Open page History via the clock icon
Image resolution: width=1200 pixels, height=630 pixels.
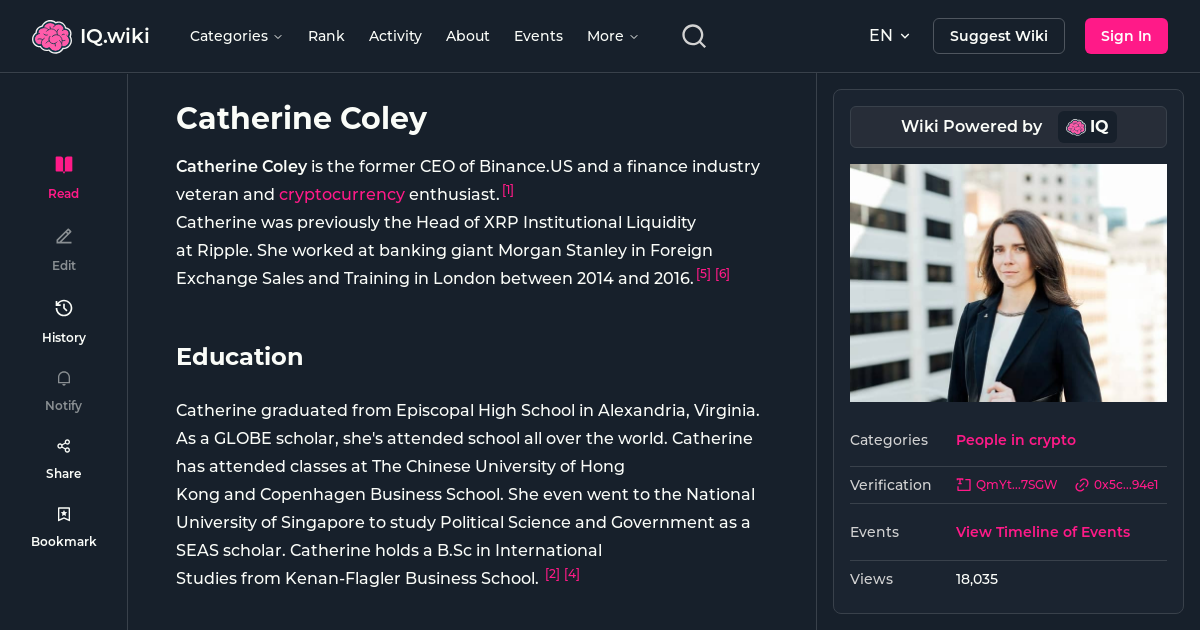tap(63, 308)
